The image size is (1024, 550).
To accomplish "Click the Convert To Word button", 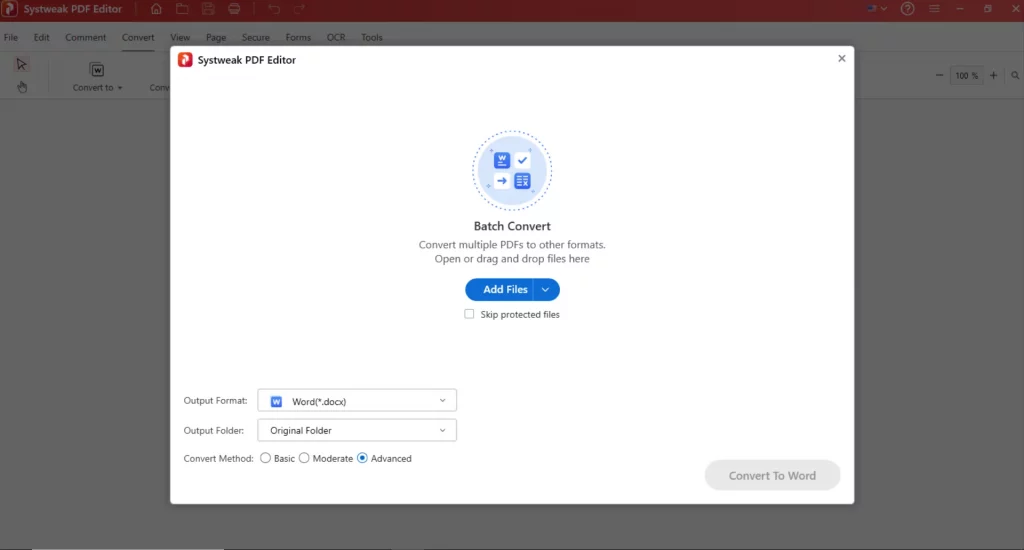I will click(772, 476).
